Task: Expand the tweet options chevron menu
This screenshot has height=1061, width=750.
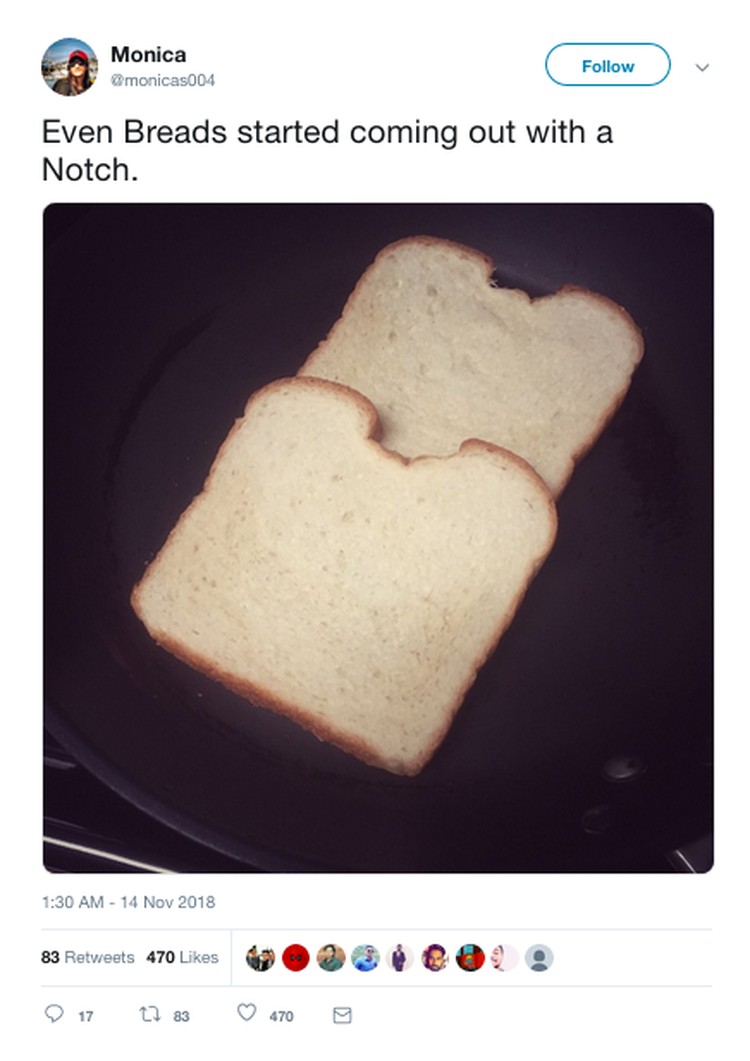Action: pos(703,67)
